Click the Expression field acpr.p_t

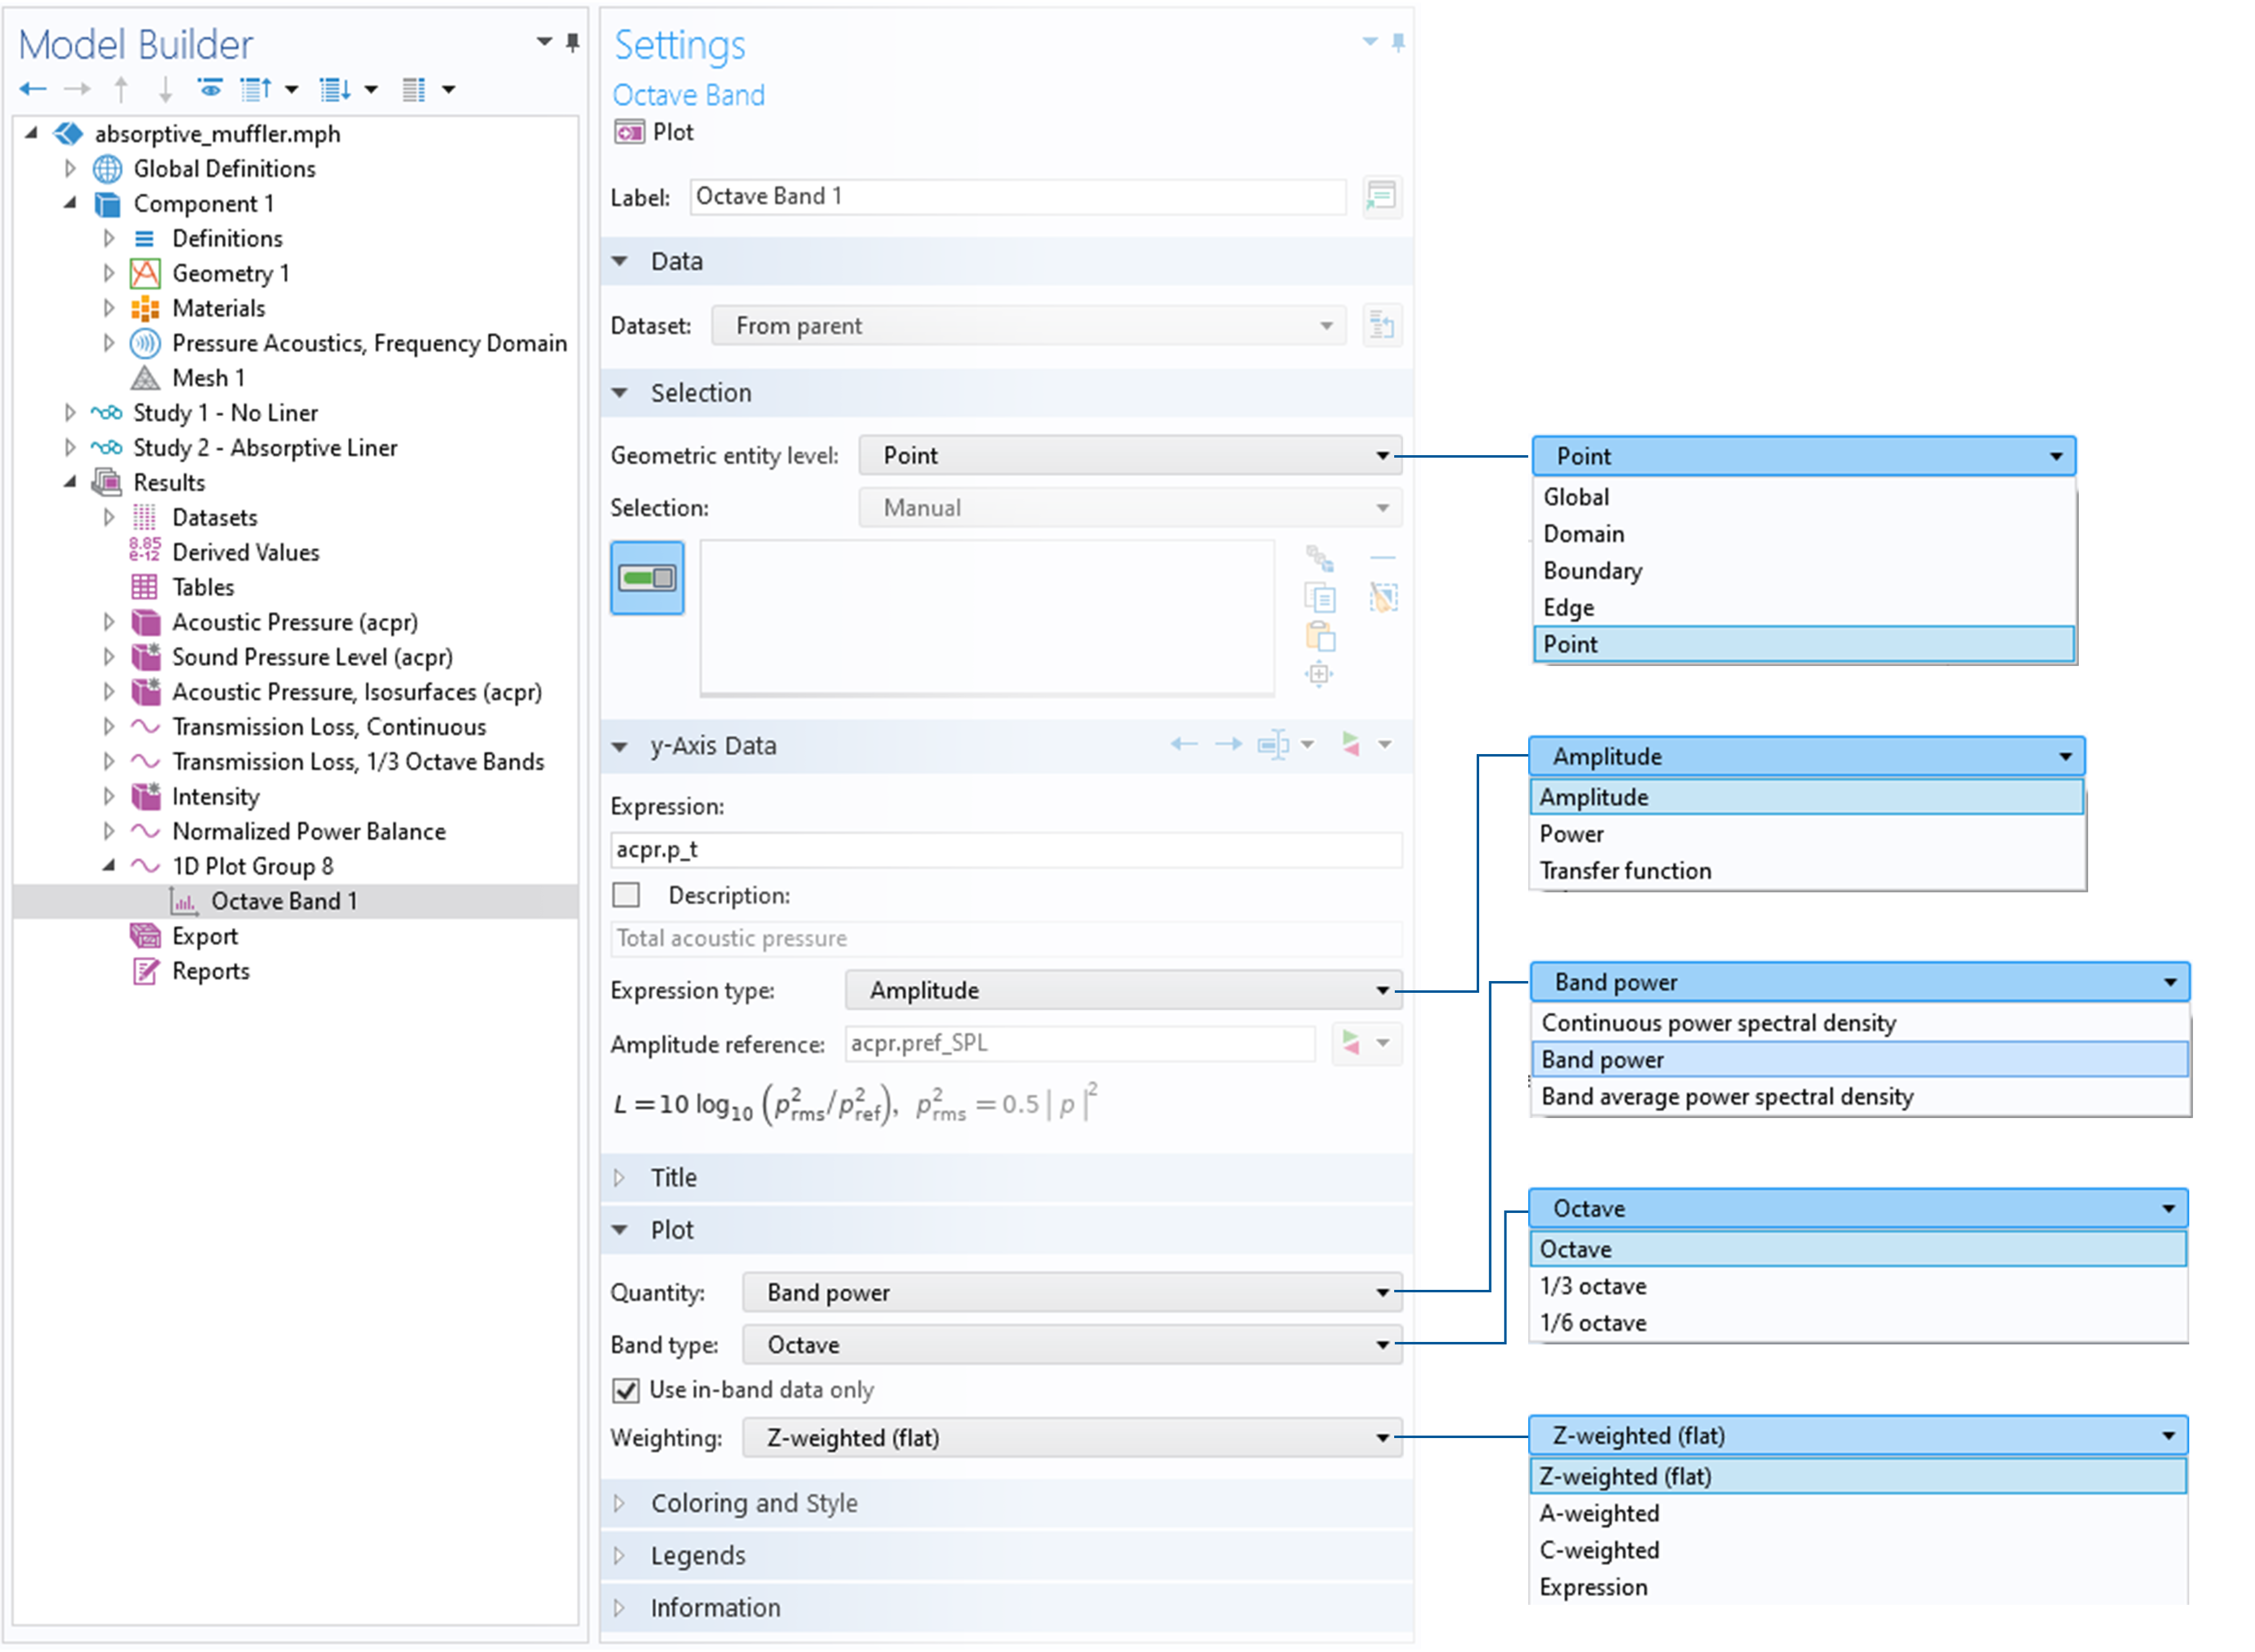tap(1004, 850)
